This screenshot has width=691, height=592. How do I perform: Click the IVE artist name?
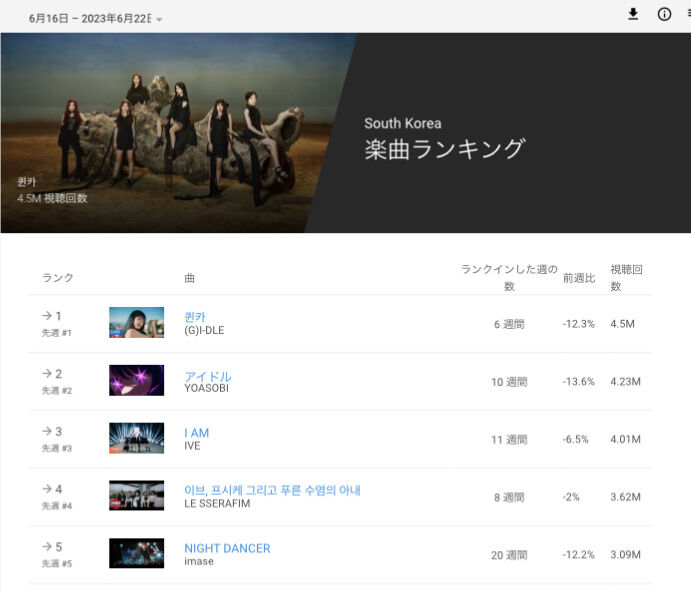point(192,446)
